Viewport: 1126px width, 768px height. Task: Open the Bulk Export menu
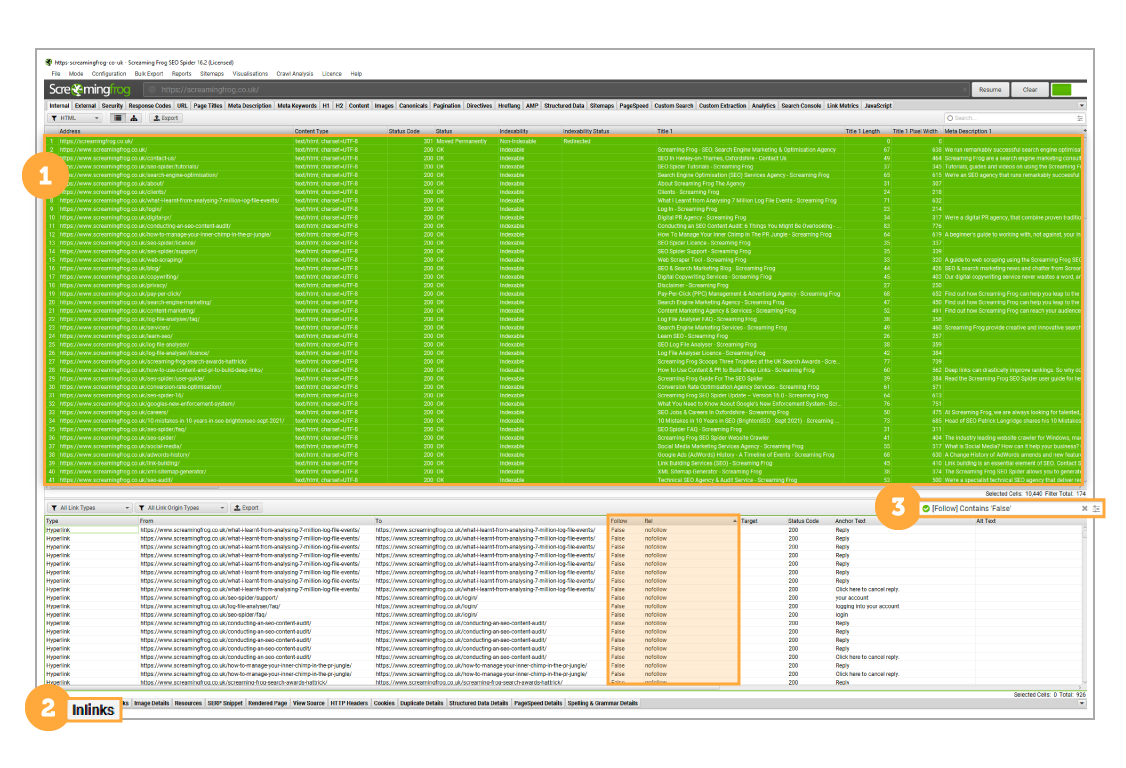coord(149,74)
